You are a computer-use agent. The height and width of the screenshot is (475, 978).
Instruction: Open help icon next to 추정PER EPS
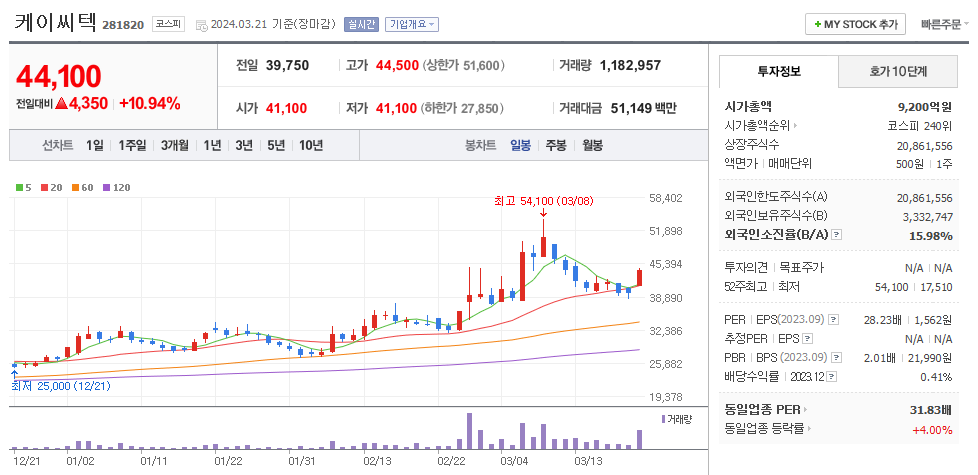tap(808, 339)
